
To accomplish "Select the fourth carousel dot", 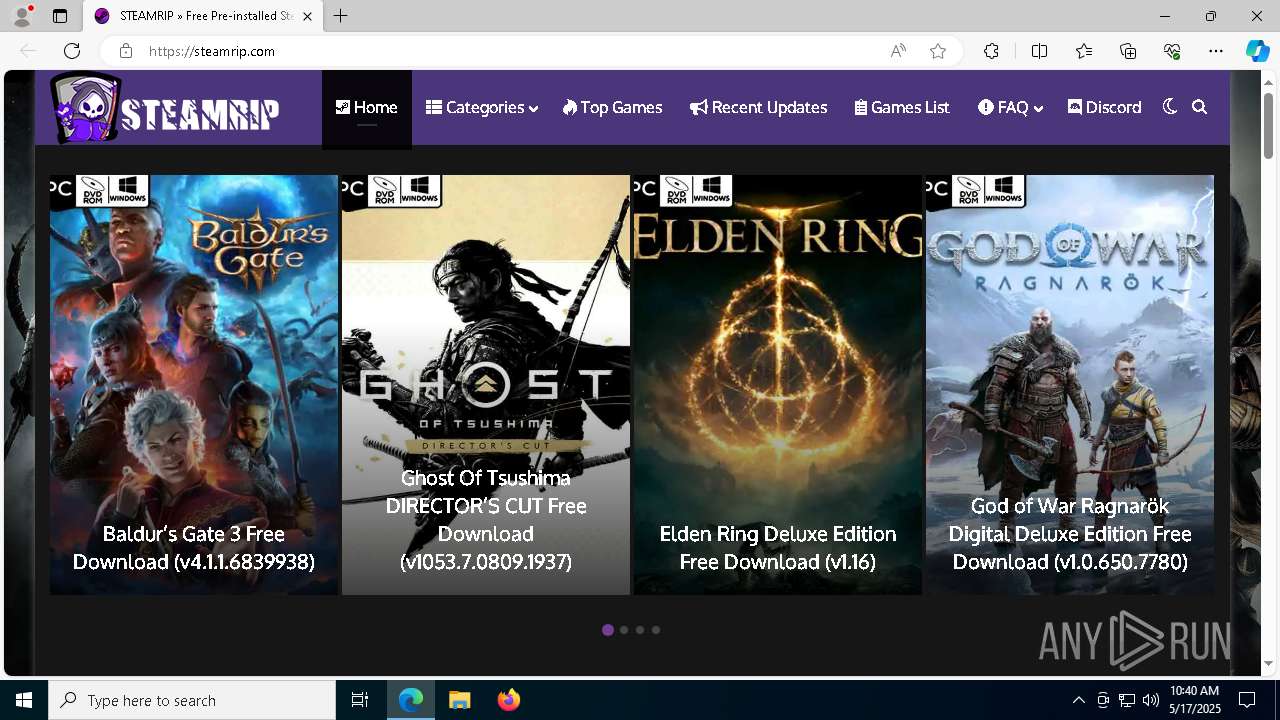I will click(656, 630).
